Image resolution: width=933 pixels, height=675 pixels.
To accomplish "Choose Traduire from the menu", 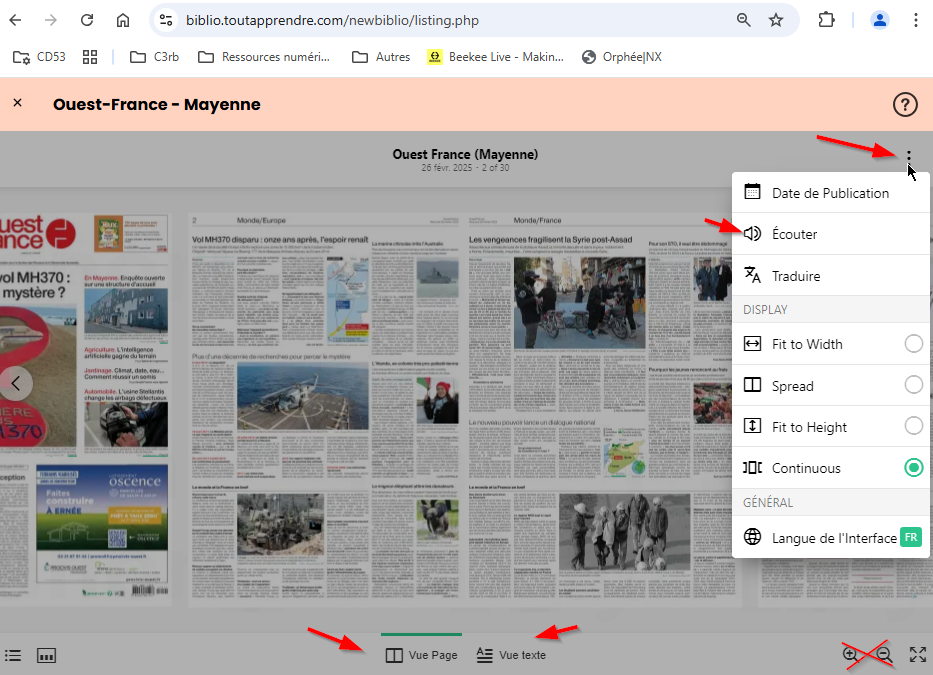I will 796,276.
